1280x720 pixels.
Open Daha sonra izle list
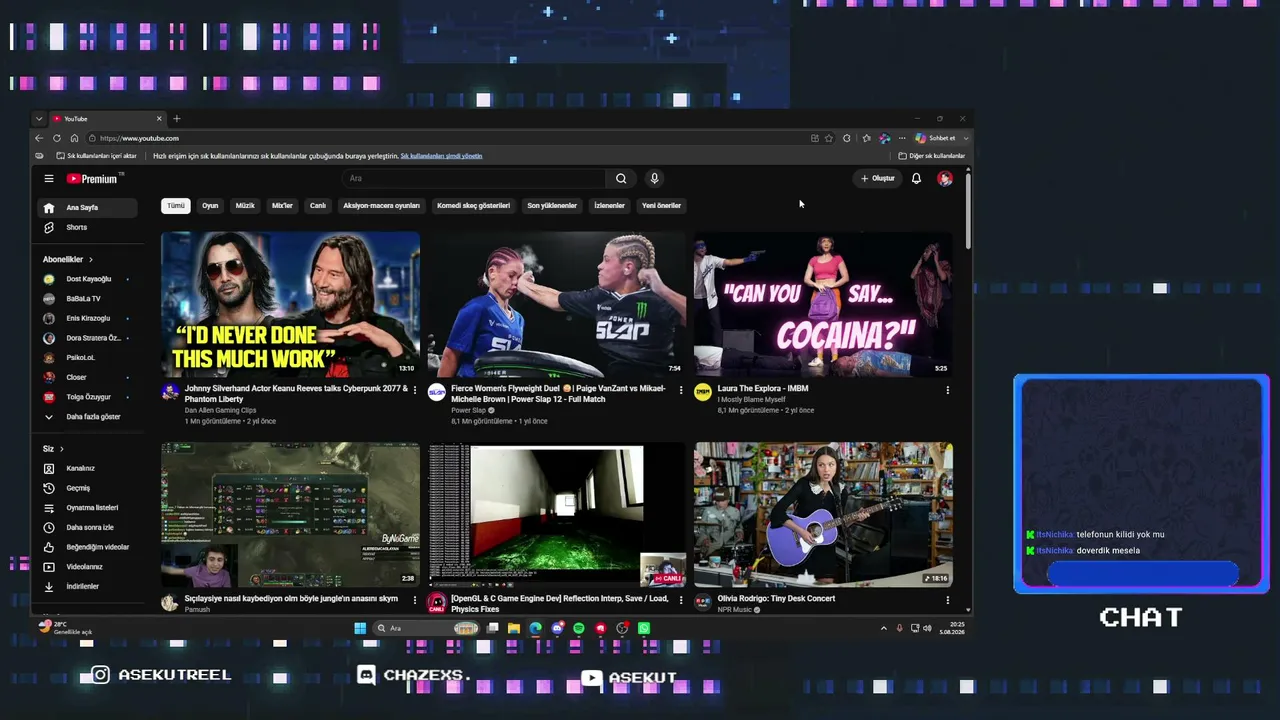(88, 527)
